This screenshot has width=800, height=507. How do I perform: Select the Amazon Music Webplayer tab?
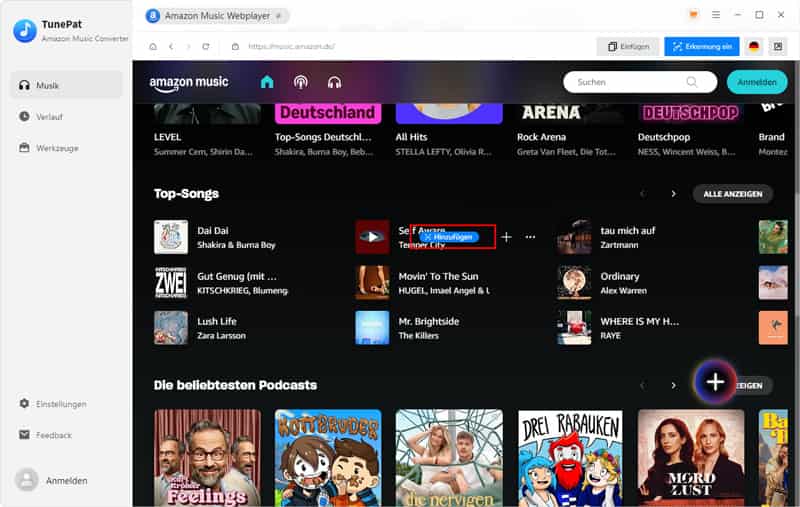(217, 16)
